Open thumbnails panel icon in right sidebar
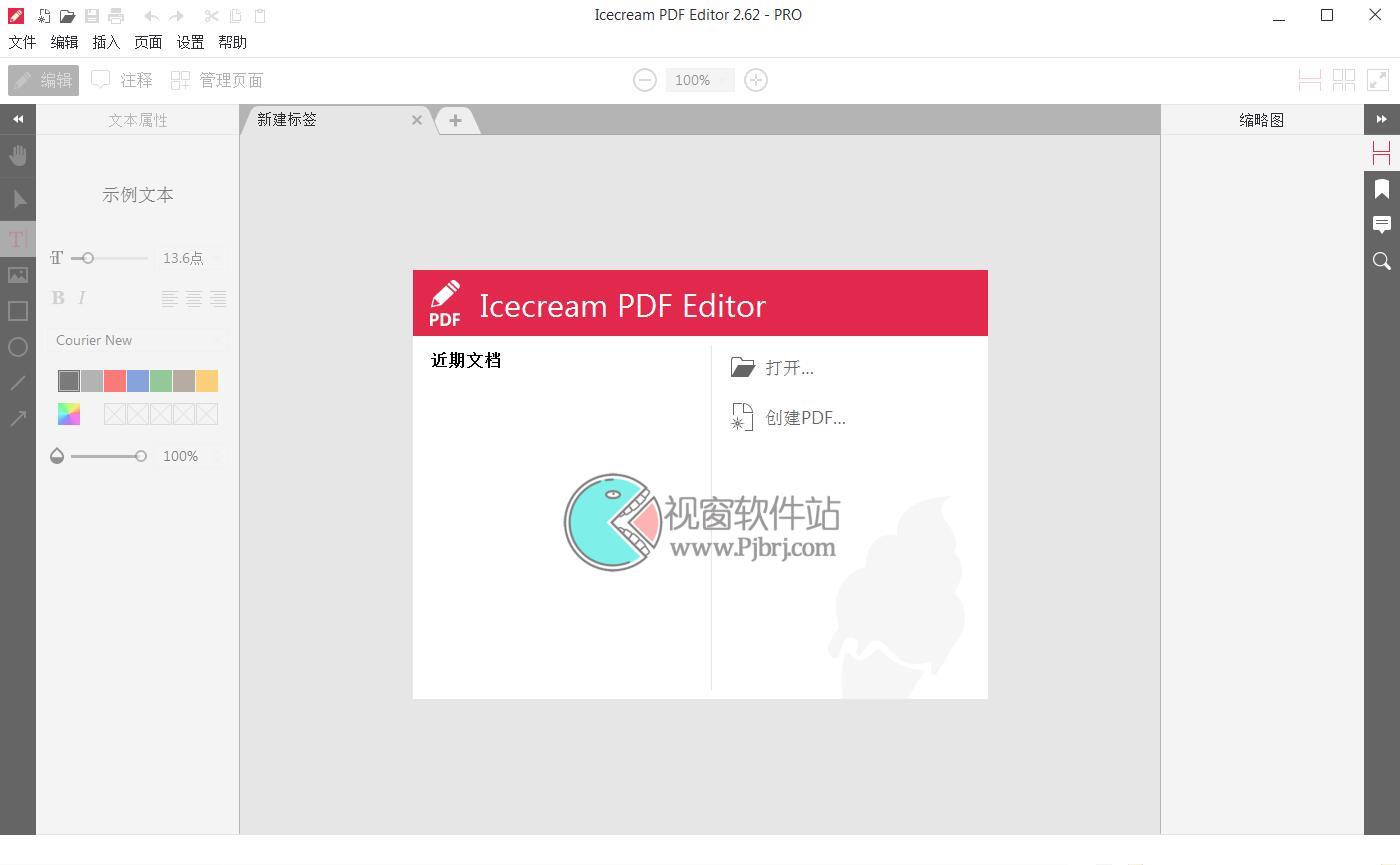The height and width of the screenshot is (865, 1400). pos(1382,153)
